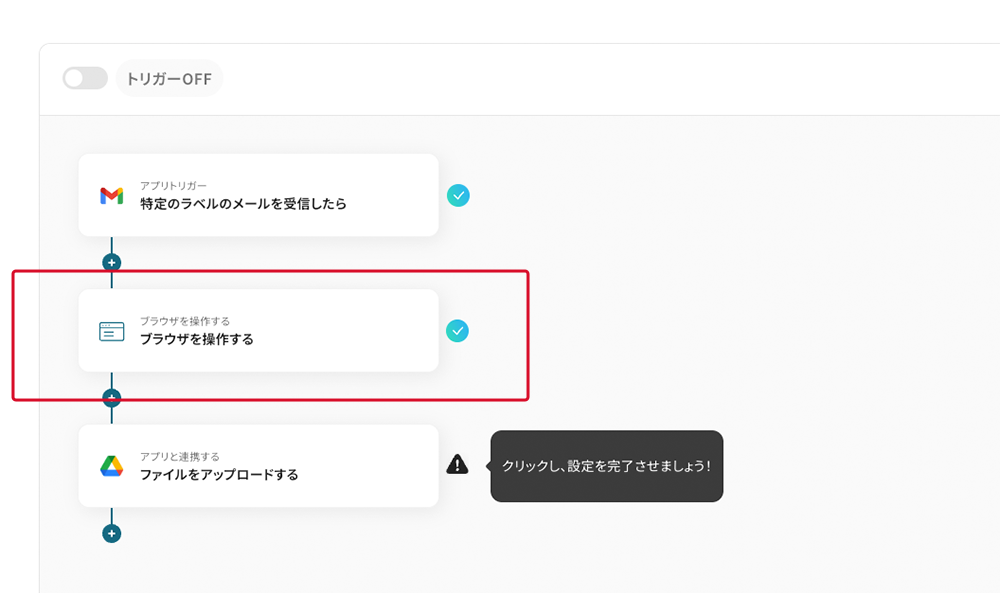Click the browser window icon

[x=111, y=331]
